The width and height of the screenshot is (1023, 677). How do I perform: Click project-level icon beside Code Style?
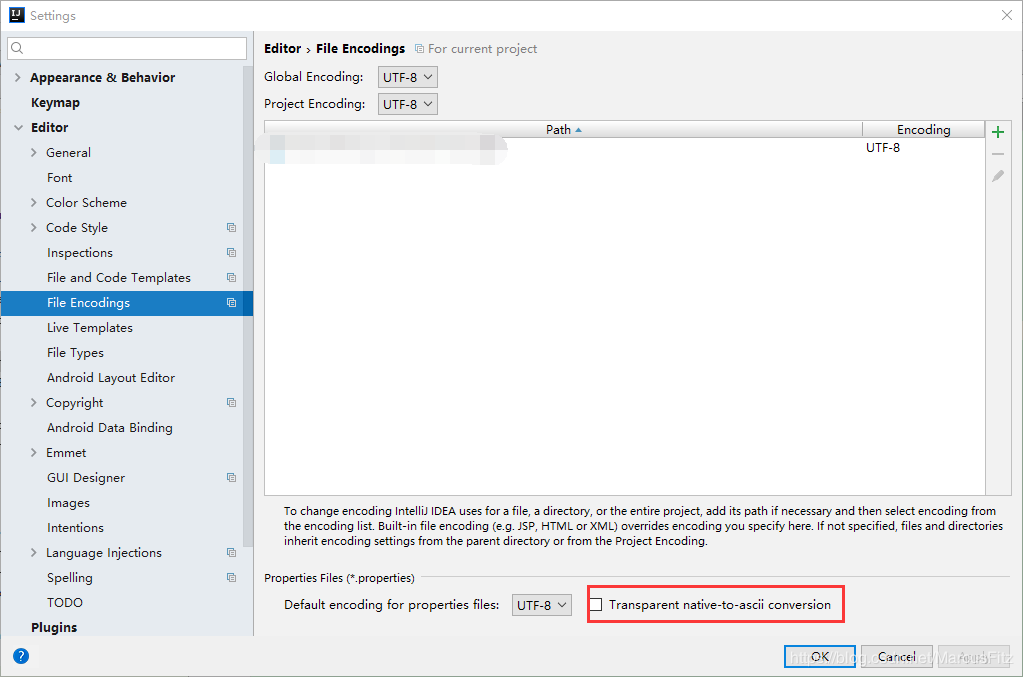(231, 228)
